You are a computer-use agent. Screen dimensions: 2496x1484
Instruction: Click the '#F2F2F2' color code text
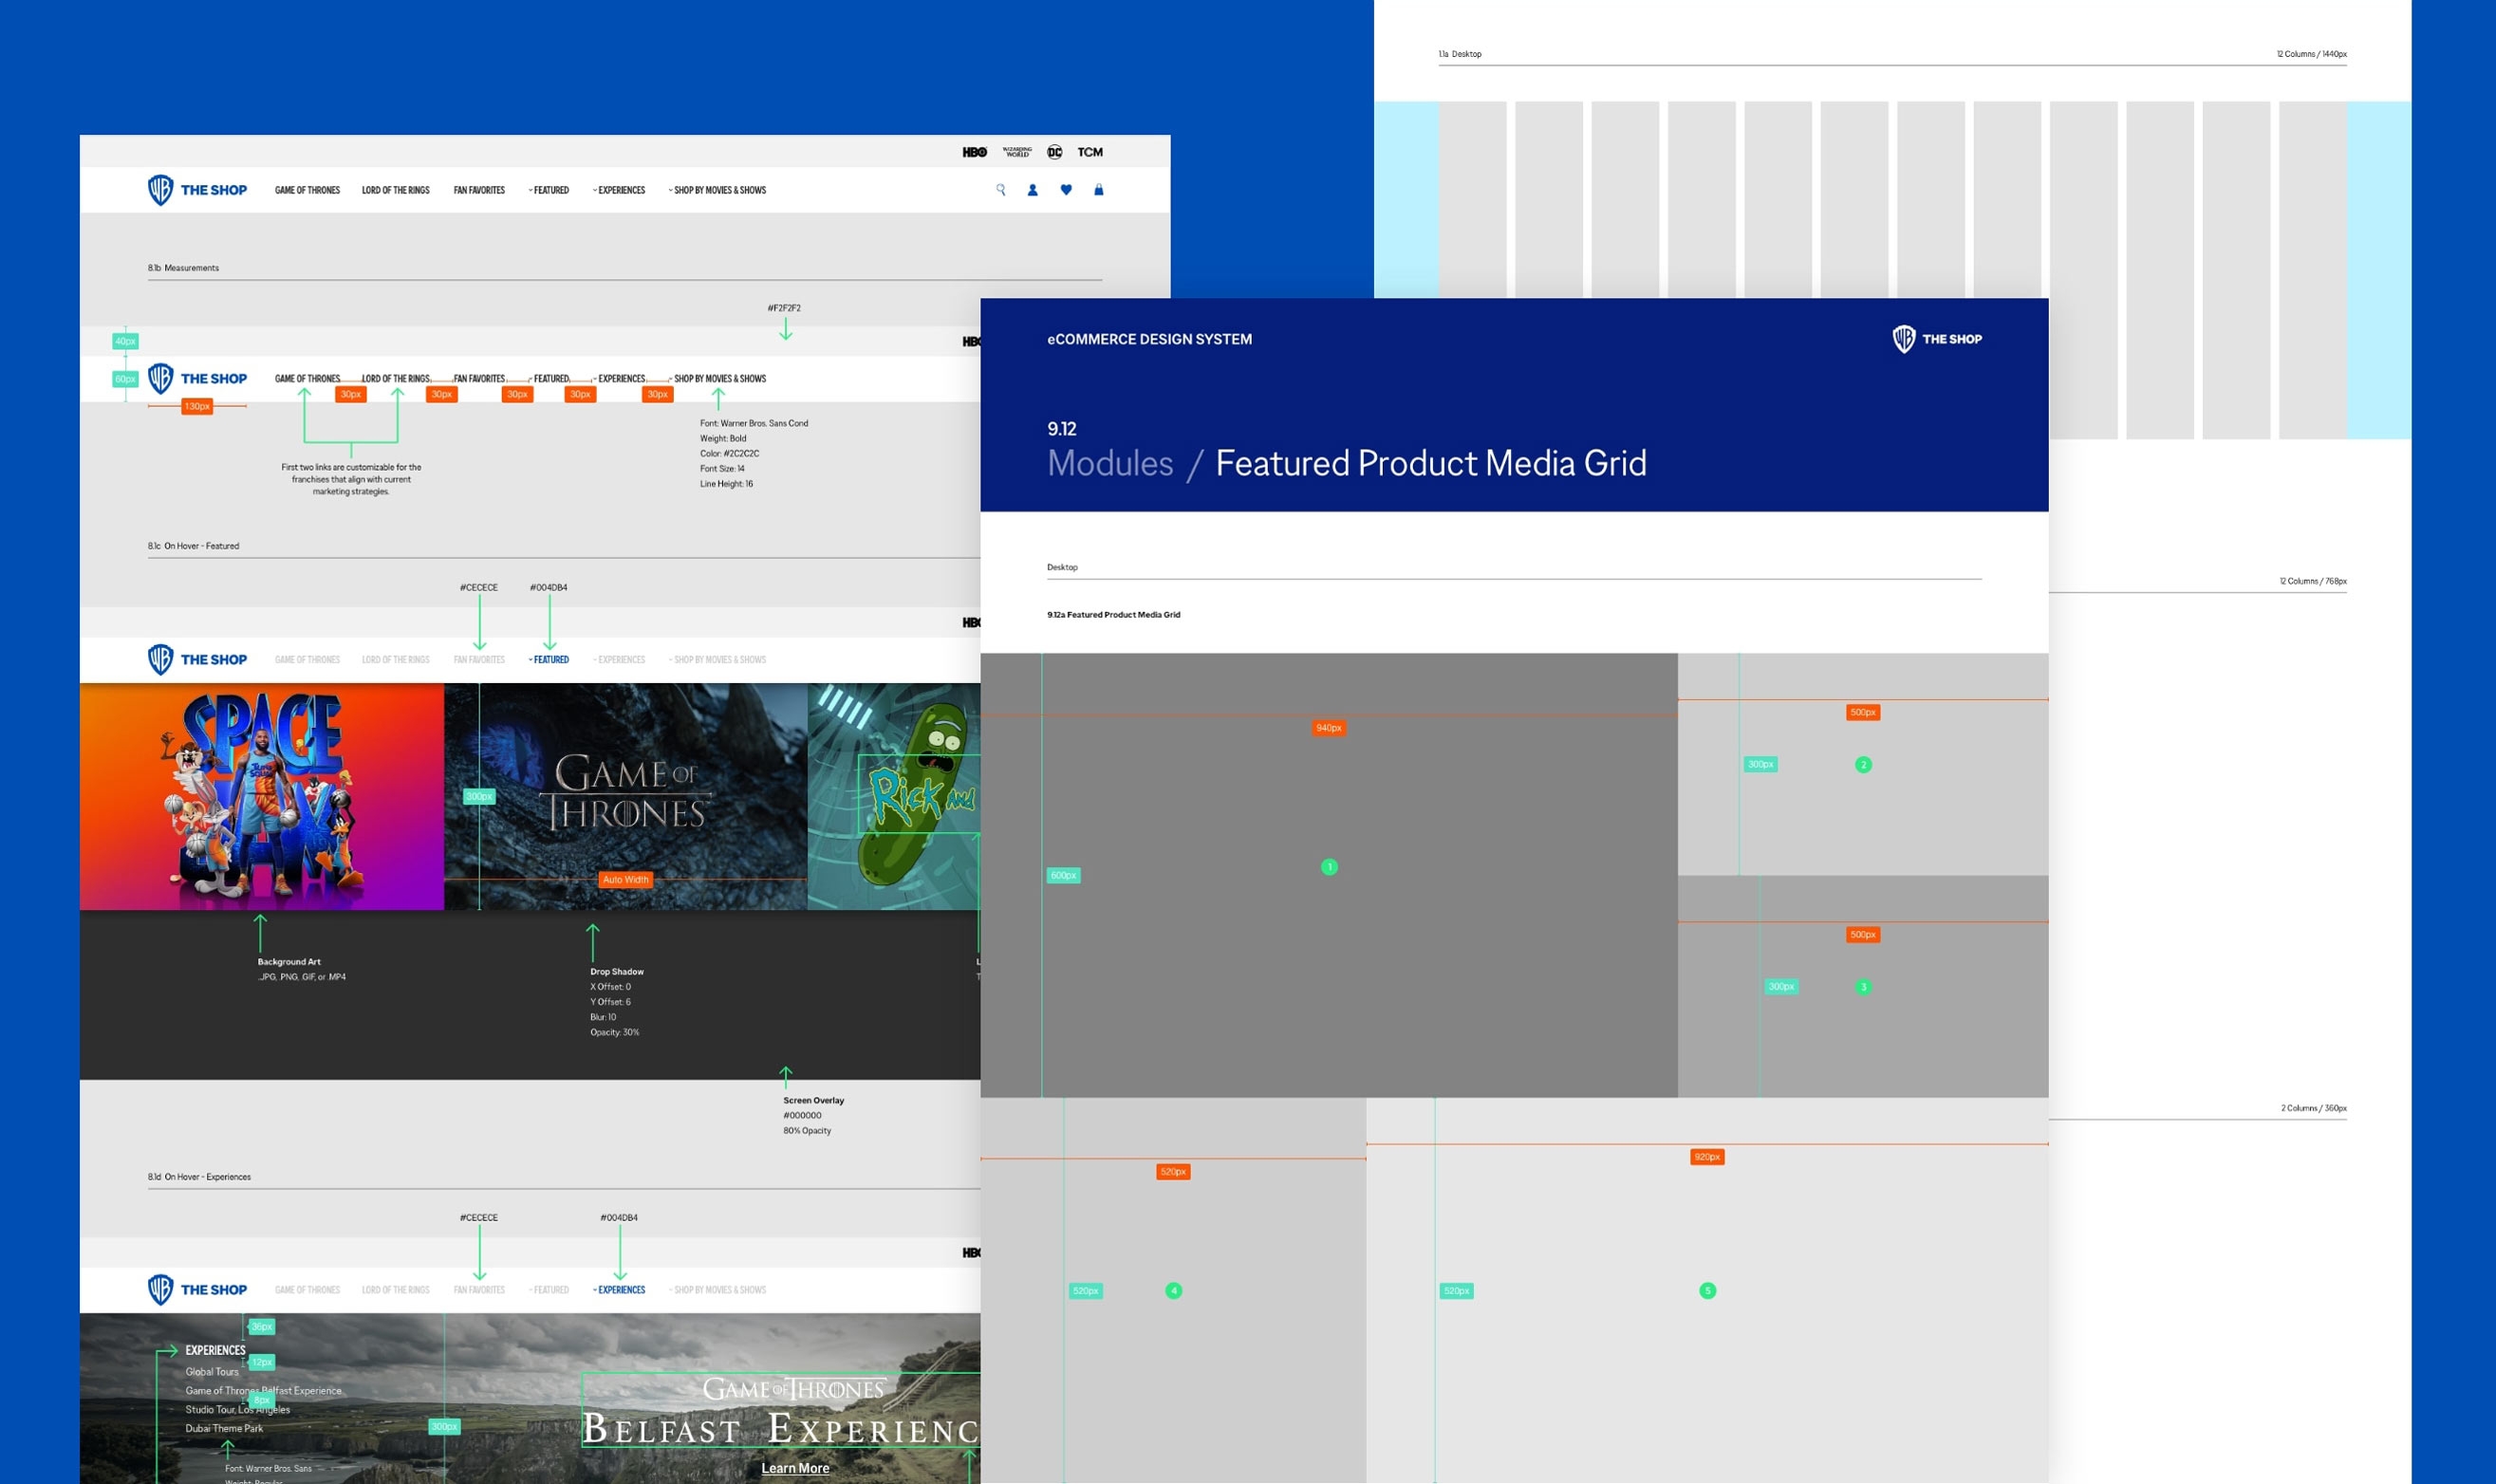(x=784, y=308)
